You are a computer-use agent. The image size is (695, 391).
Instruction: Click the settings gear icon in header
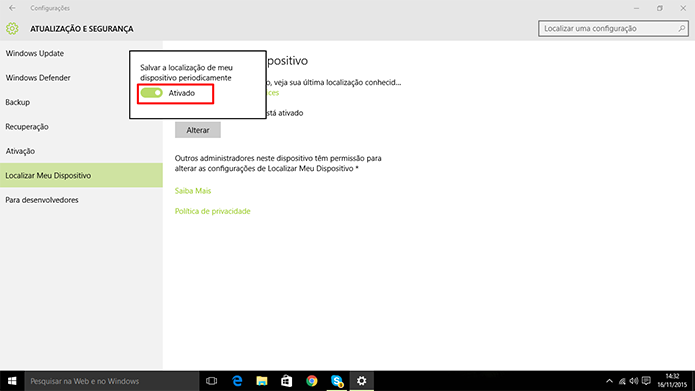click(12, 28)
